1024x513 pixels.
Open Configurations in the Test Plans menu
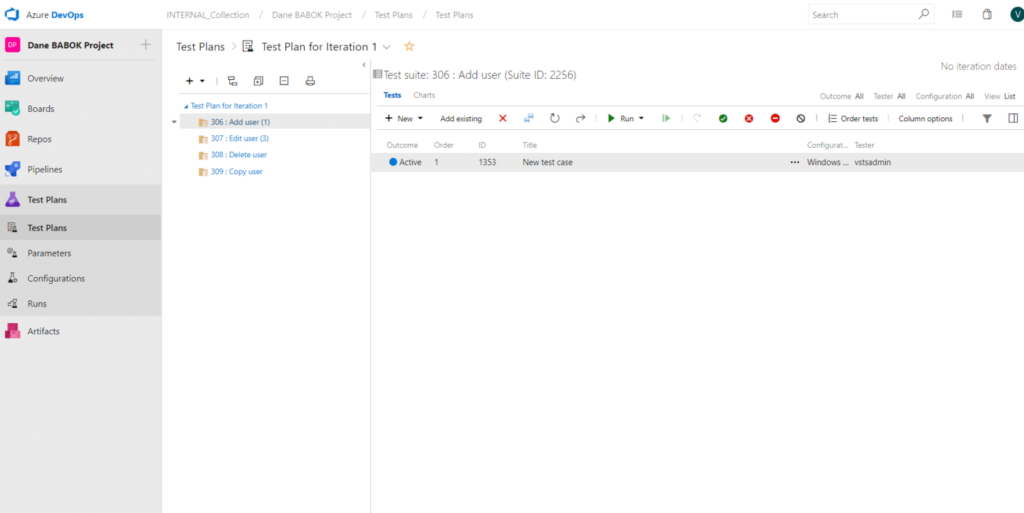(x=56, y=278)
